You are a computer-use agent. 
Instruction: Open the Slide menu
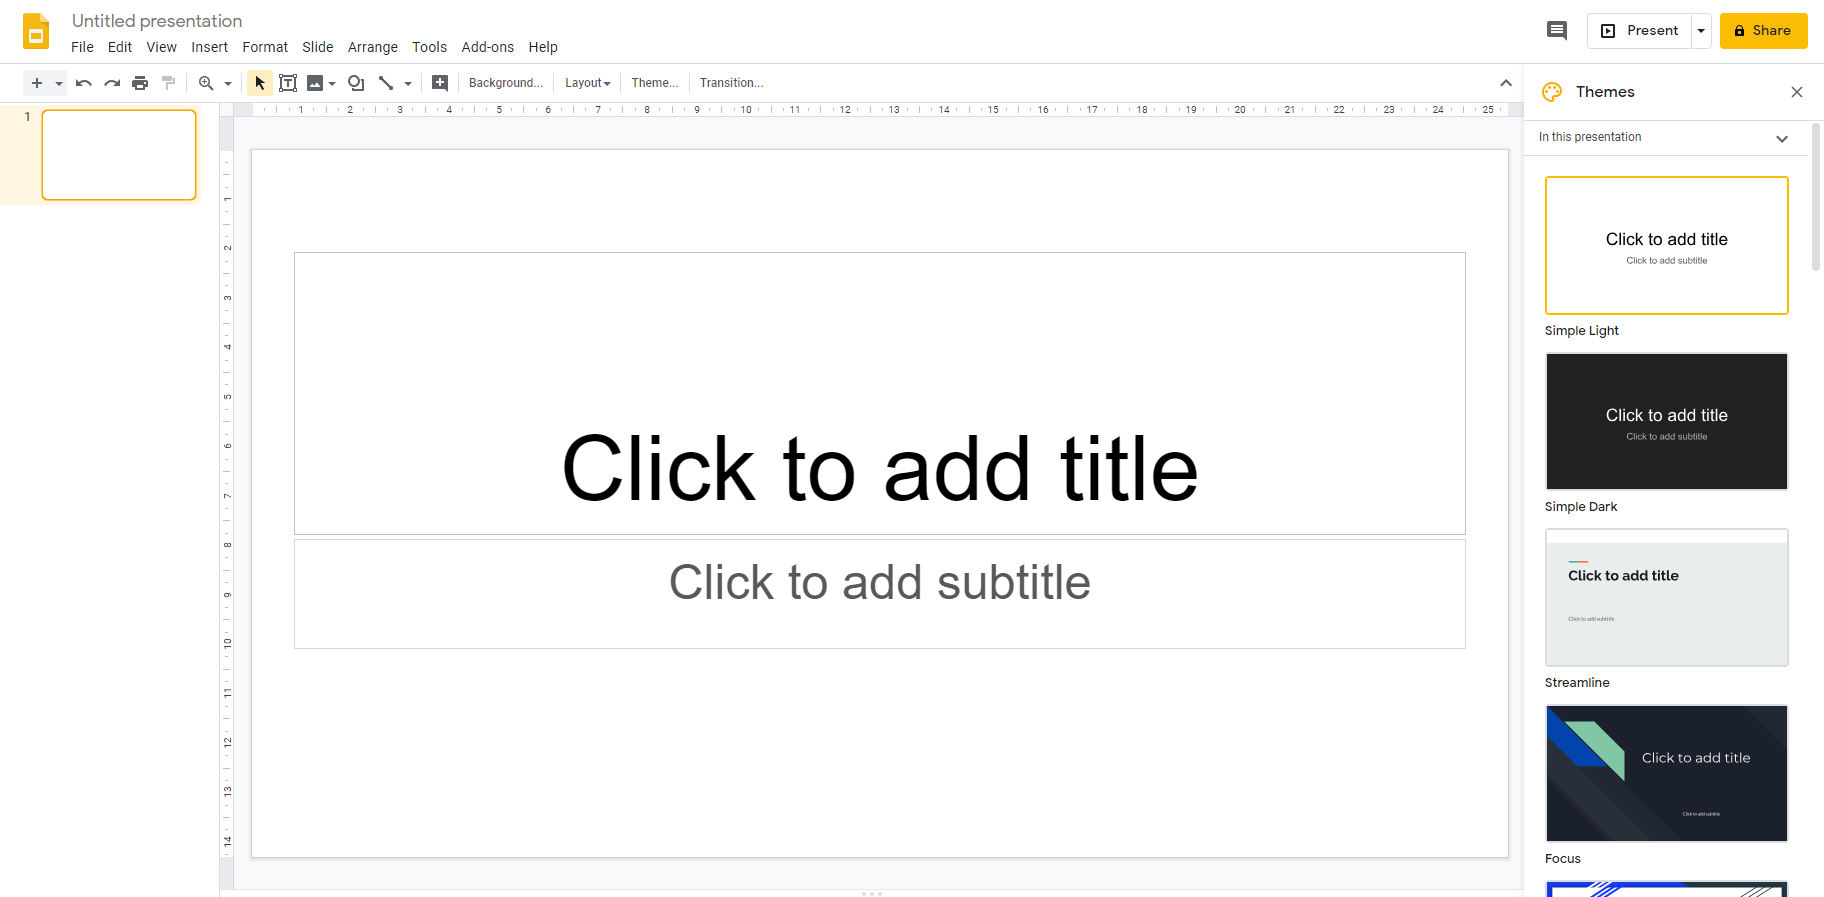318,47
